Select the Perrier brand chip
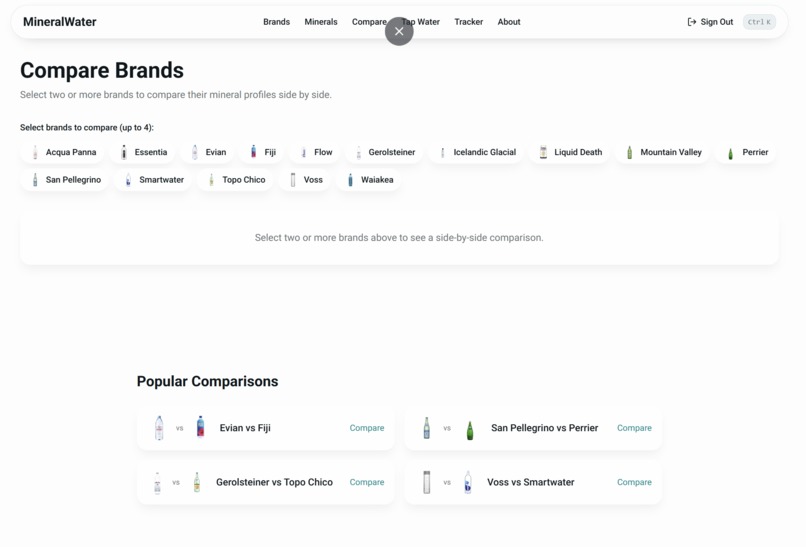This screenshot has width=806, height=547. coord(746,152)
